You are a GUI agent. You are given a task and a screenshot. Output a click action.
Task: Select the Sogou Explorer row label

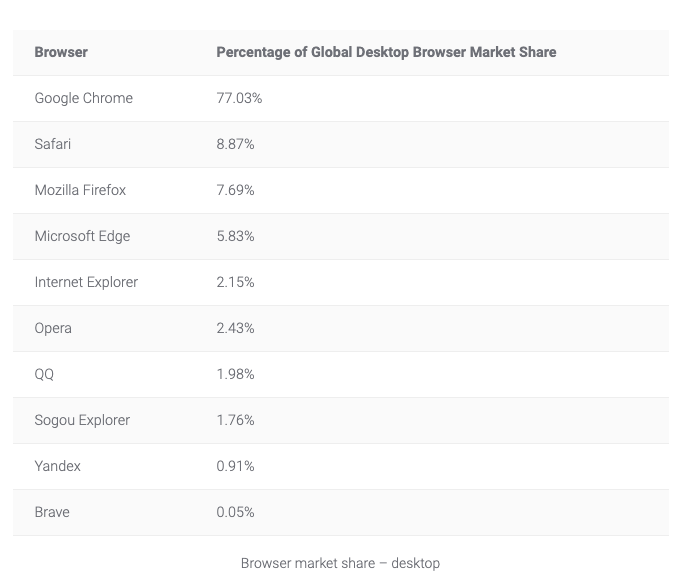coord(82,420)
